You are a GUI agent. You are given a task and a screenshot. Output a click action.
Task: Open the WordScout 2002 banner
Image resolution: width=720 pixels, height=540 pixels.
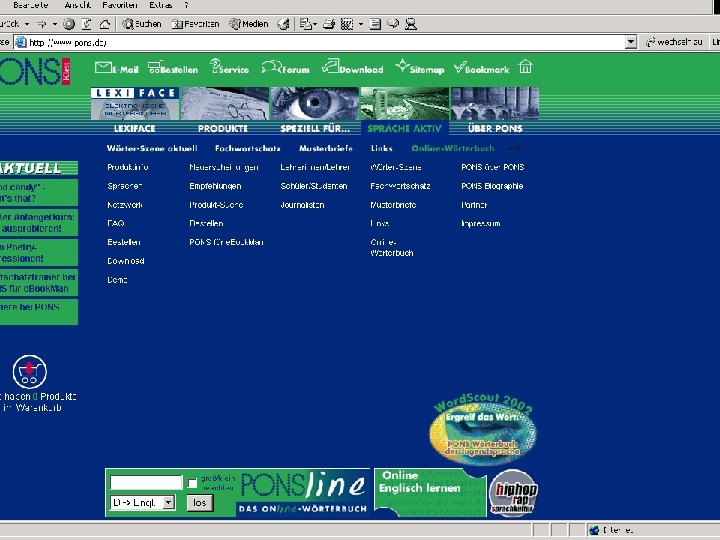point(483,428)
